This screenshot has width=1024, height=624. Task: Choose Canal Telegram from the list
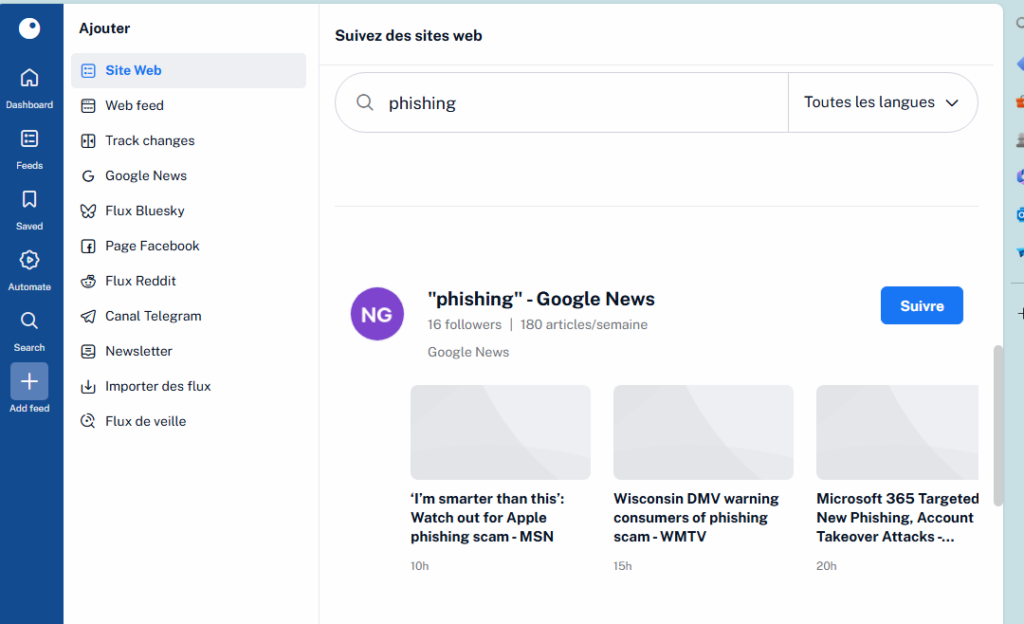pyautogui.click(x=153, y=316)
